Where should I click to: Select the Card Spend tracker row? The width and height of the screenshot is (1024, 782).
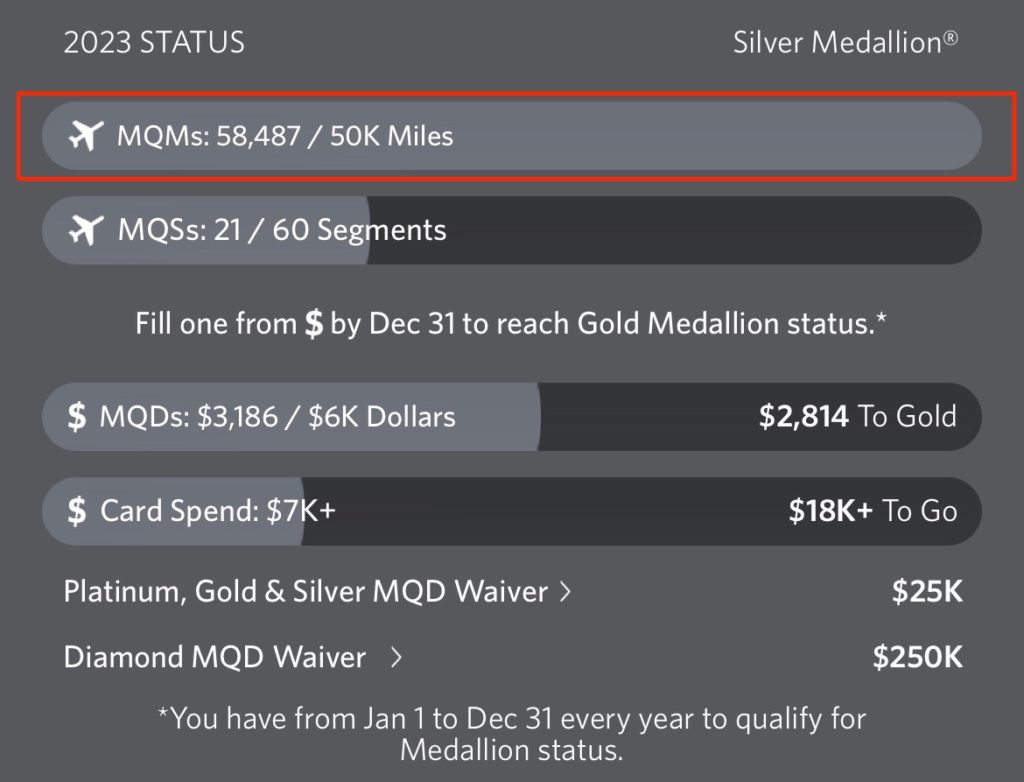(x=512, y=510)
